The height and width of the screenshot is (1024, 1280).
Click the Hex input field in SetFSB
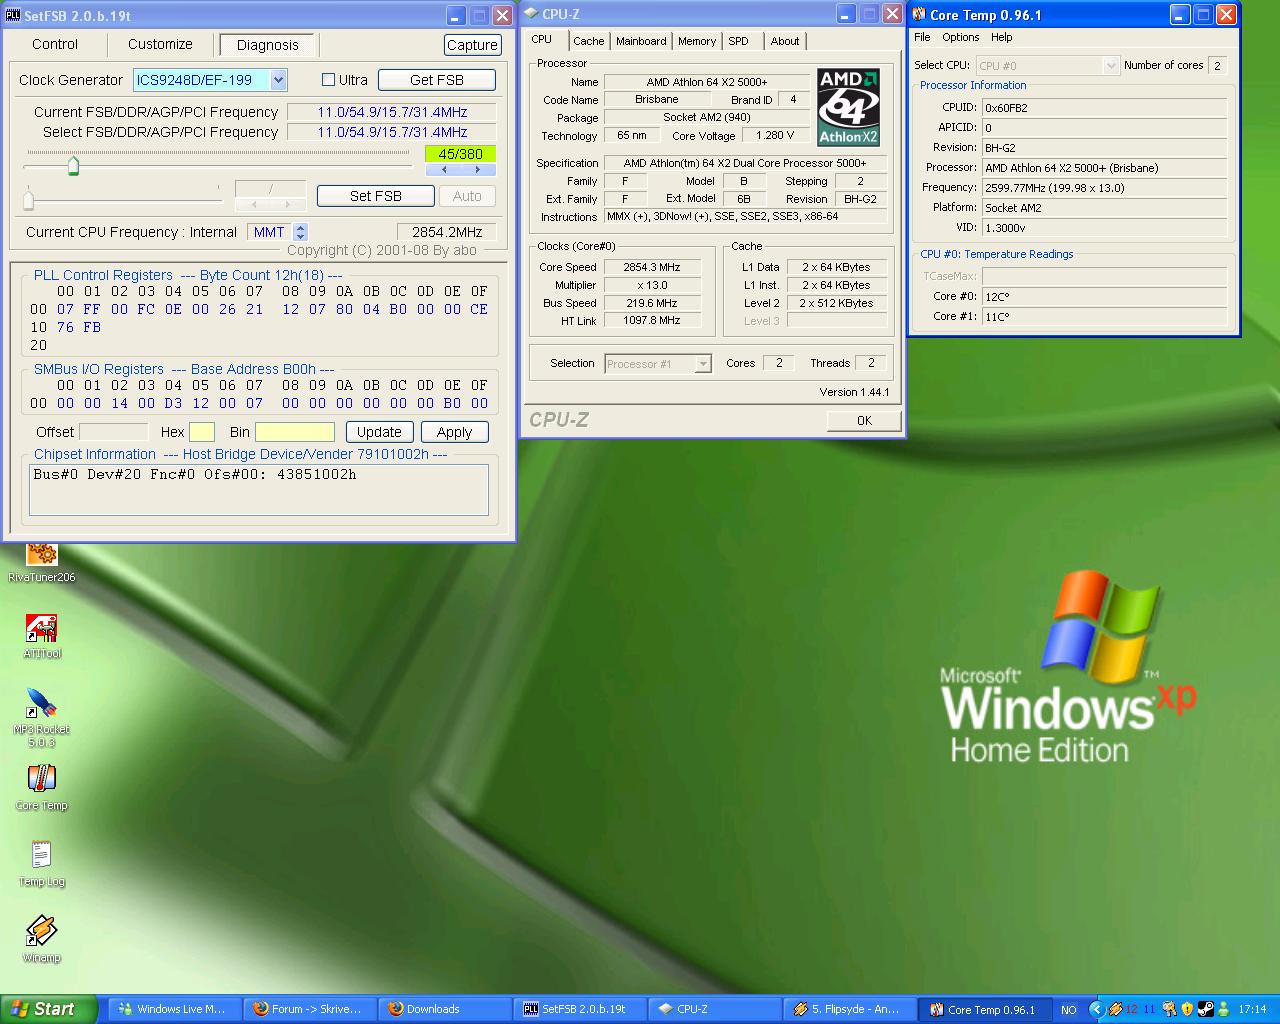pos(202,432)
